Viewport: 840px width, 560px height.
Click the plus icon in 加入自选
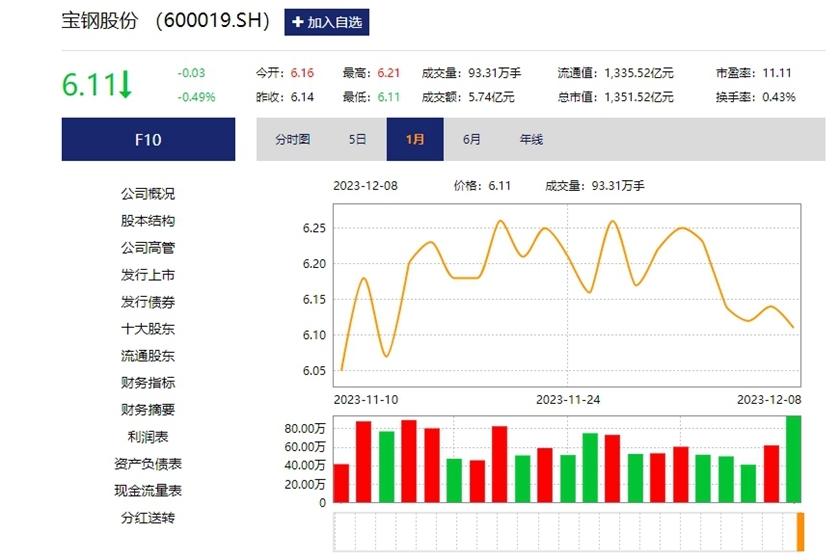tap(298, 22)
